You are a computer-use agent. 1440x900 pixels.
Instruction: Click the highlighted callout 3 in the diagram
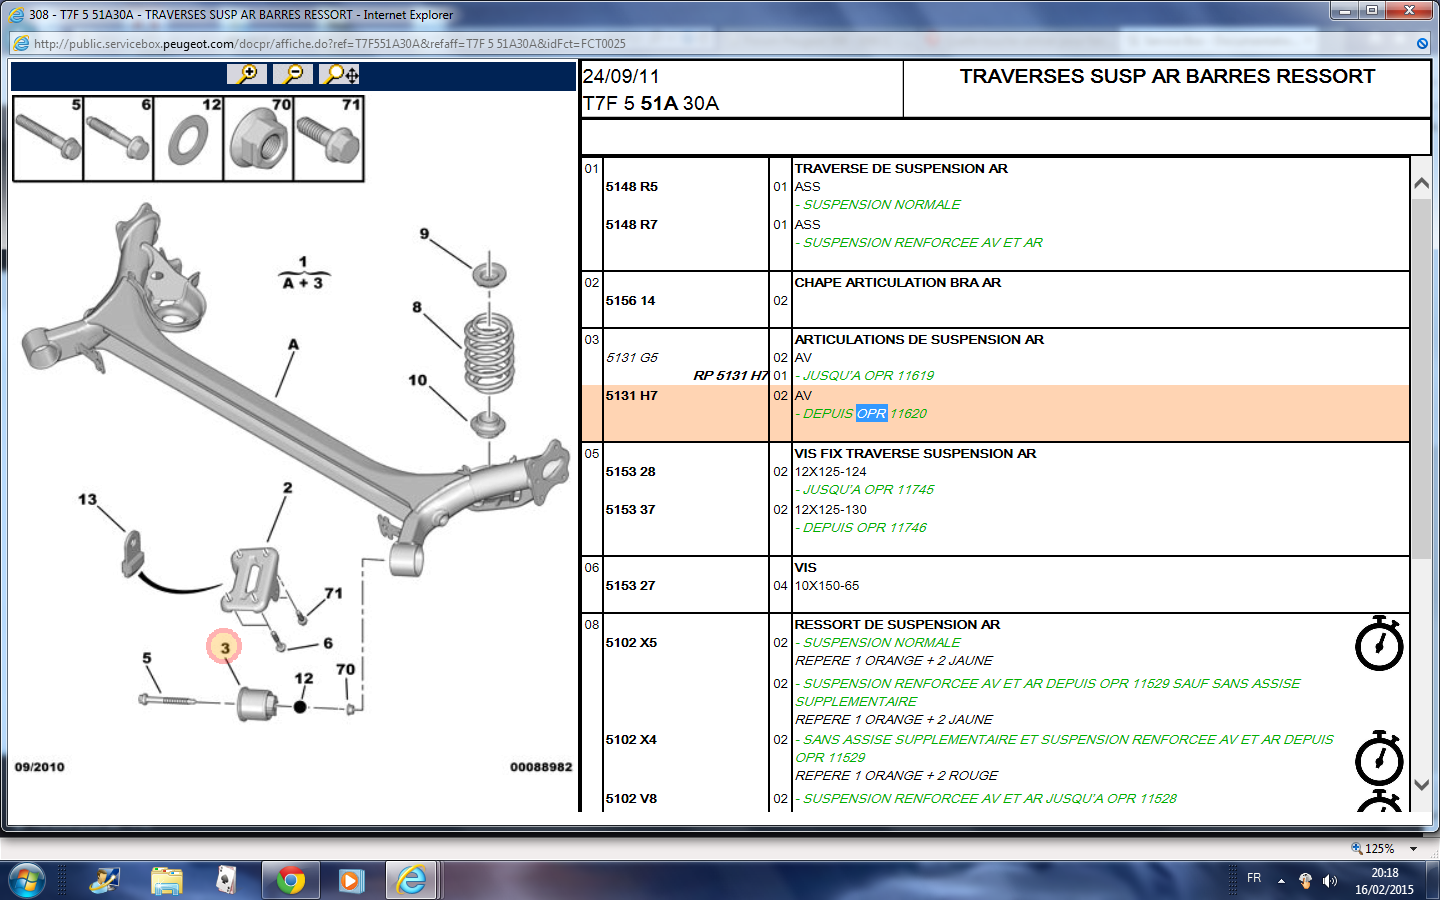(225, 647)
